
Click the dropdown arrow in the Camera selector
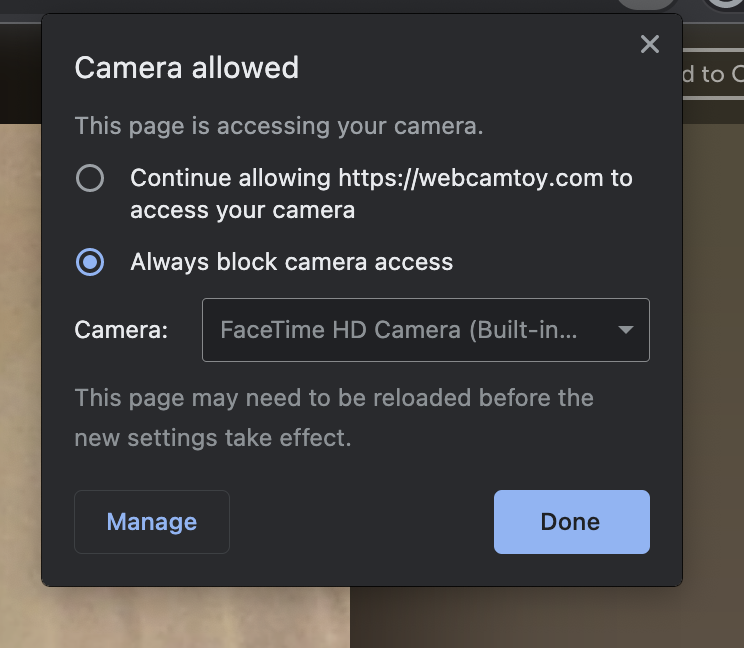pyautogui.click(x=626, y=330)
